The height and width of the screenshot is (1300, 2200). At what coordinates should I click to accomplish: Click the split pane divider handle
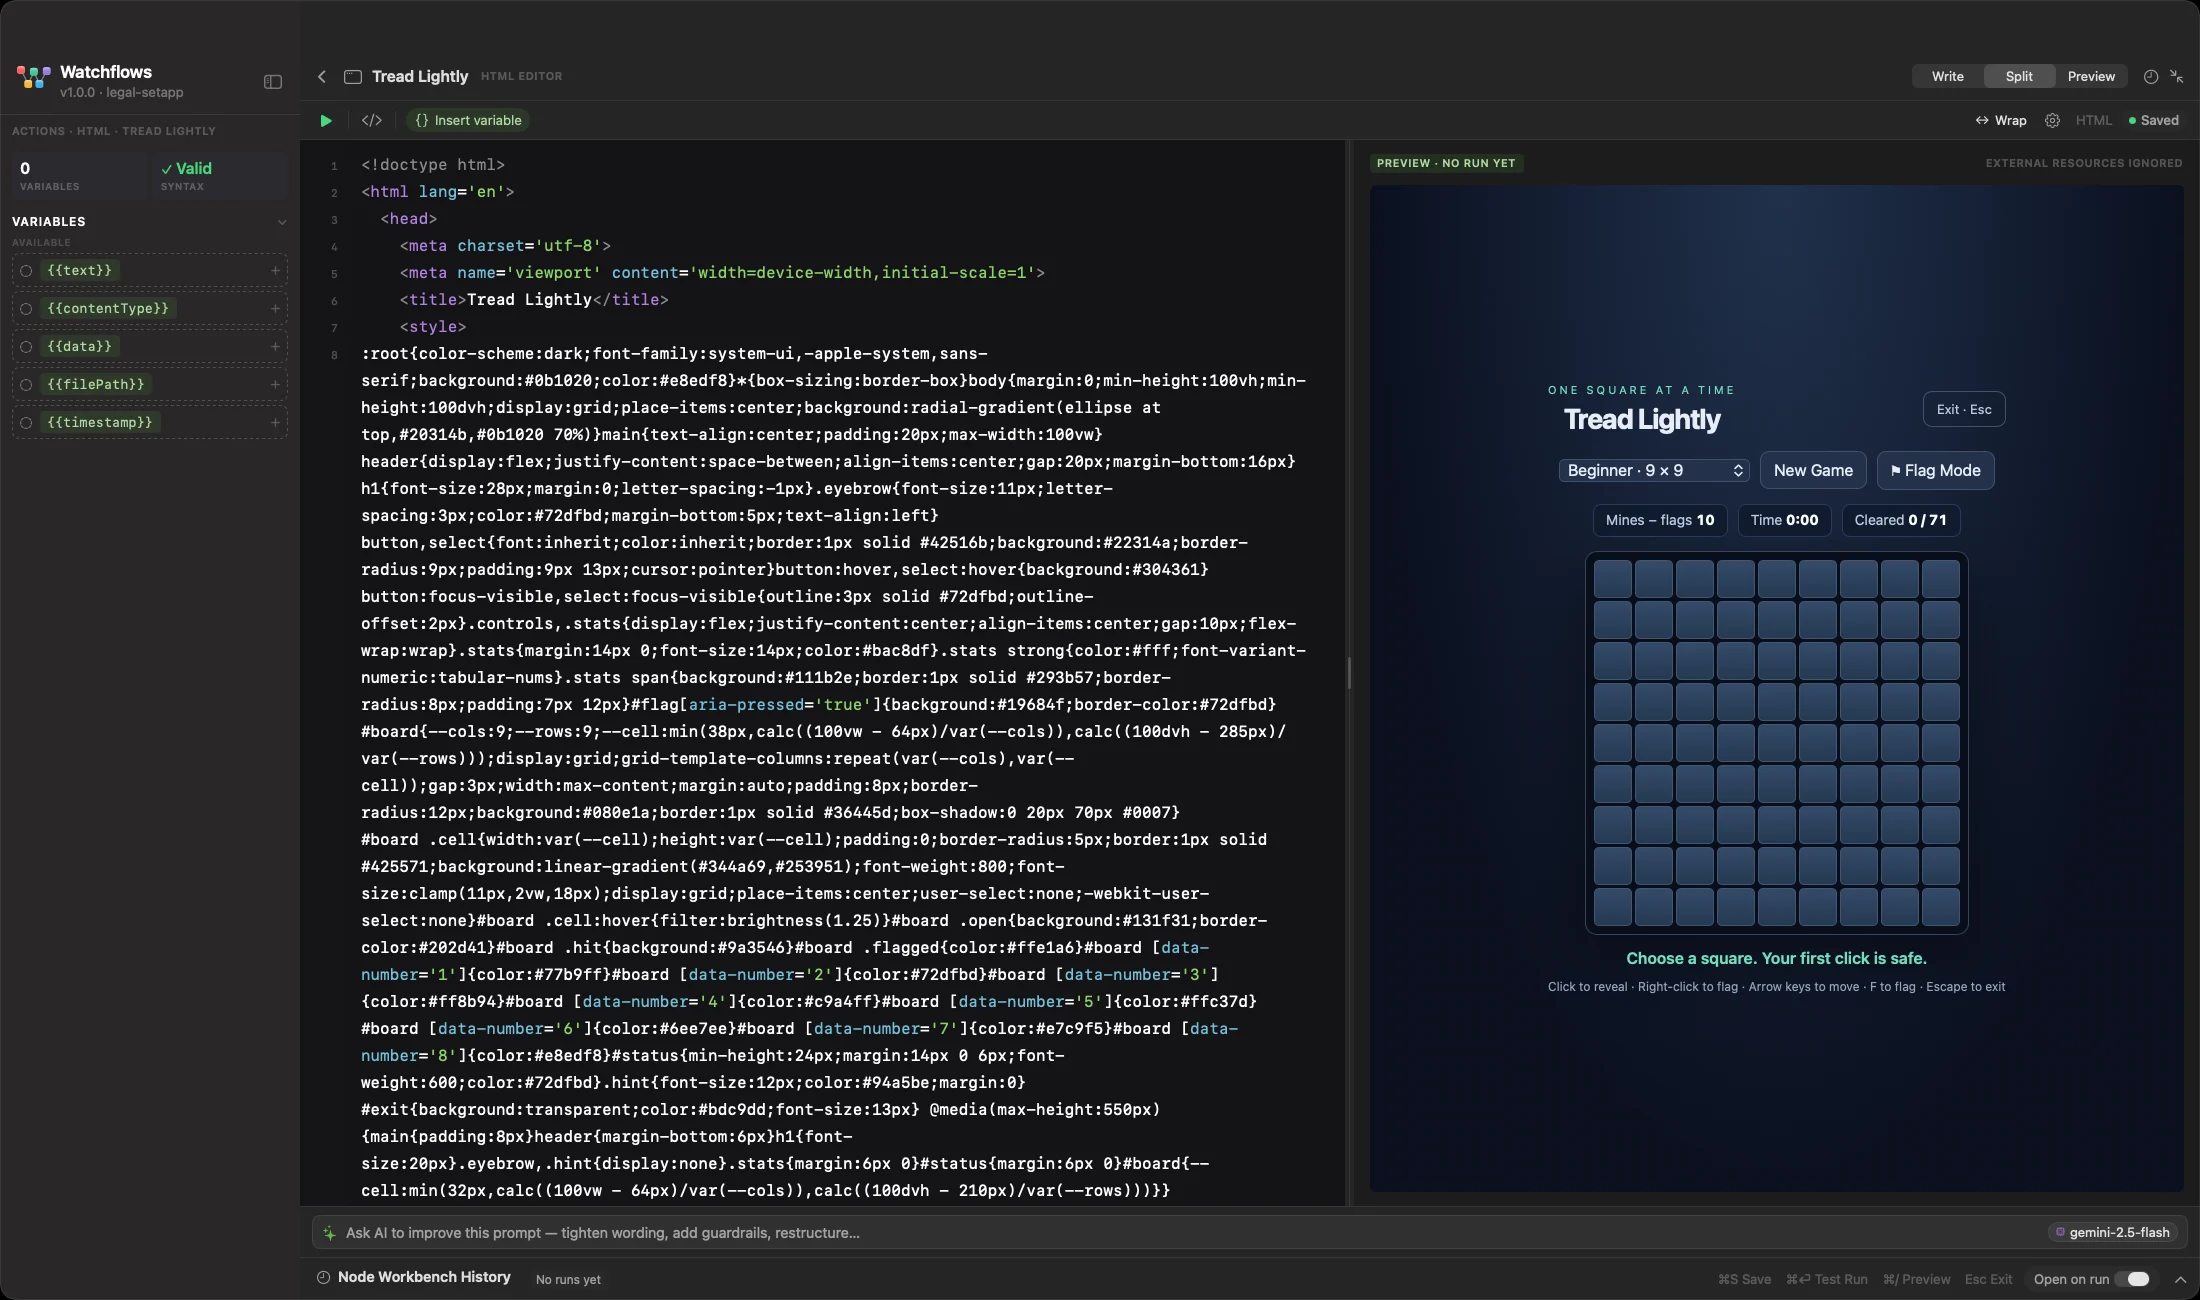[x=1349, y=673]
